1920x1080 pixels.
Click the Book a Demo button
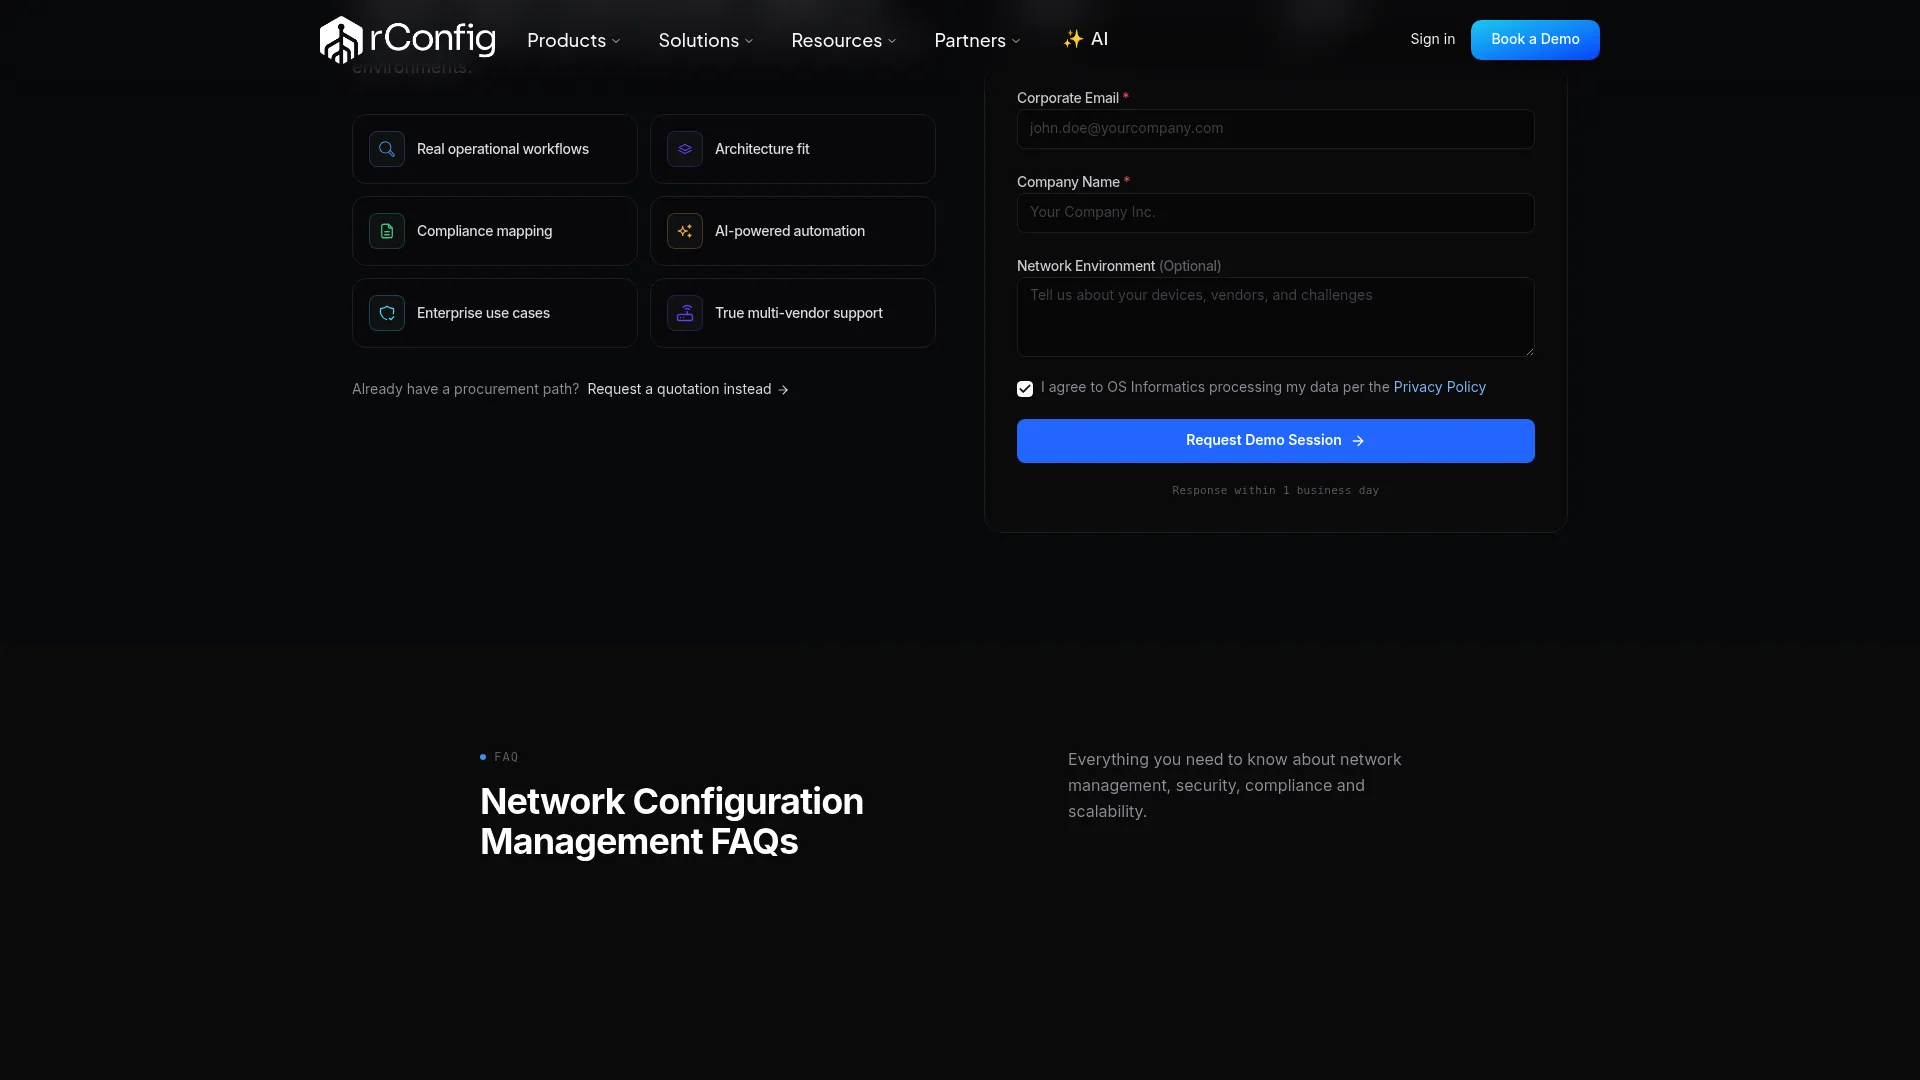(1535, 40)
